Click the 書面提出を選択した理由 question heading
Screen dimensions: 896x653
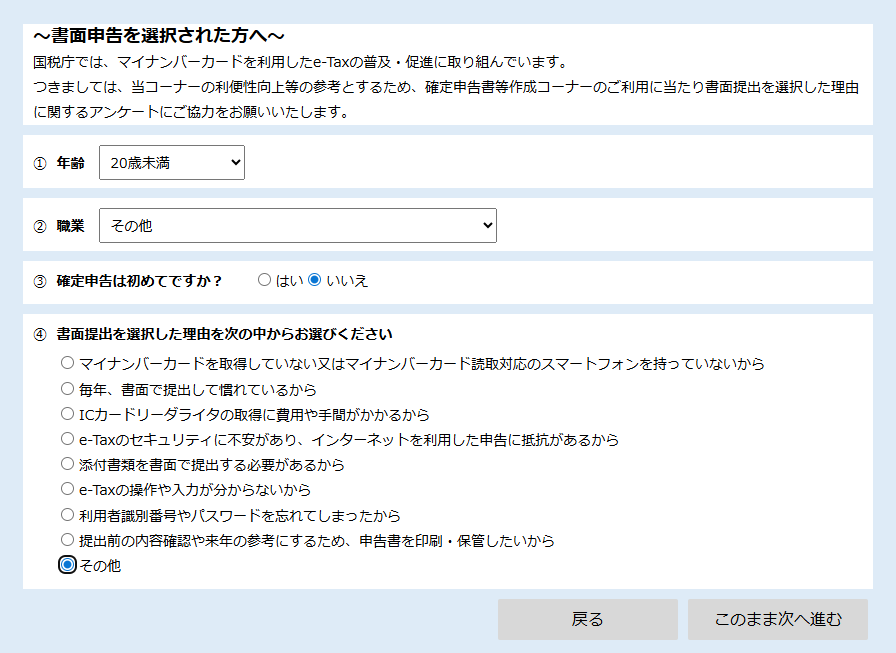pos(224,334)
